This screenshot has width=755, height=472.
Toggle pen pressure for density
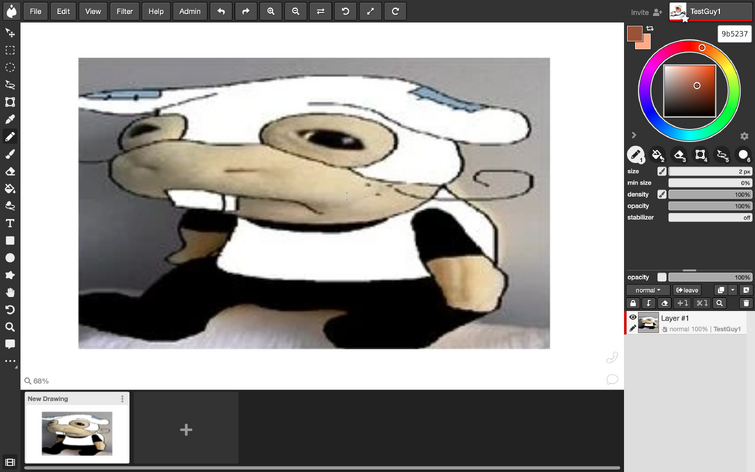click(x=662, y=194)
